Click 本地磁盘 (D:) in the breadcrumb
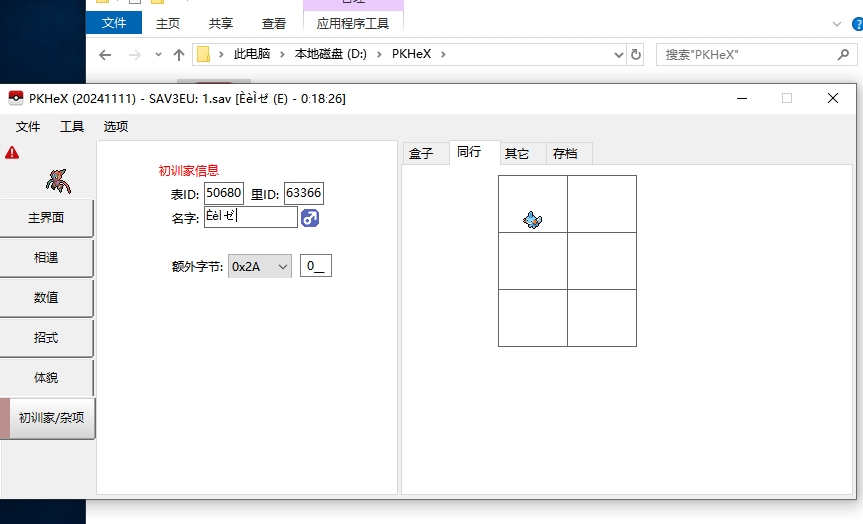This screenshot has width=863, height=524. click(x=331, y=54)
